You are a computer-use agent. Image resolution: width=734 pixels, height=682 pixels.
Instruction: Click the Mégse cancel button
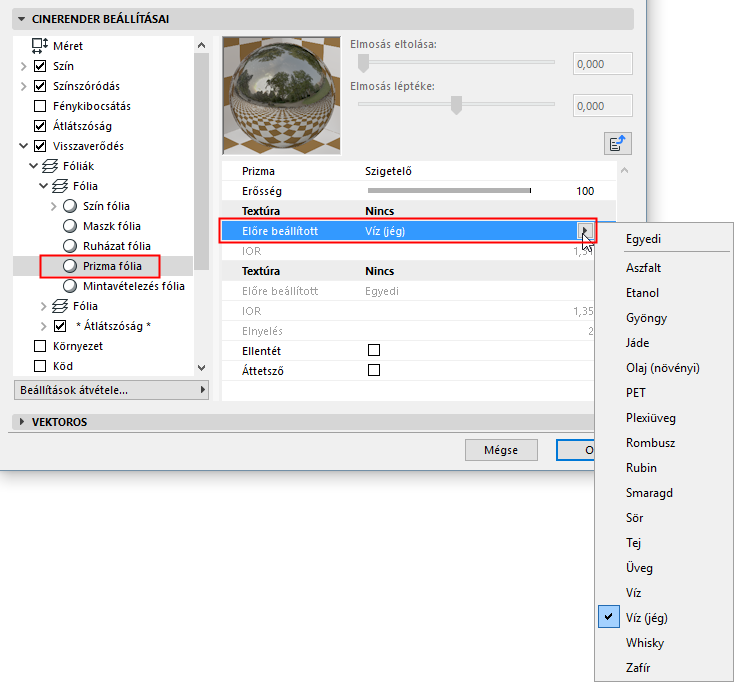(501, 450)
